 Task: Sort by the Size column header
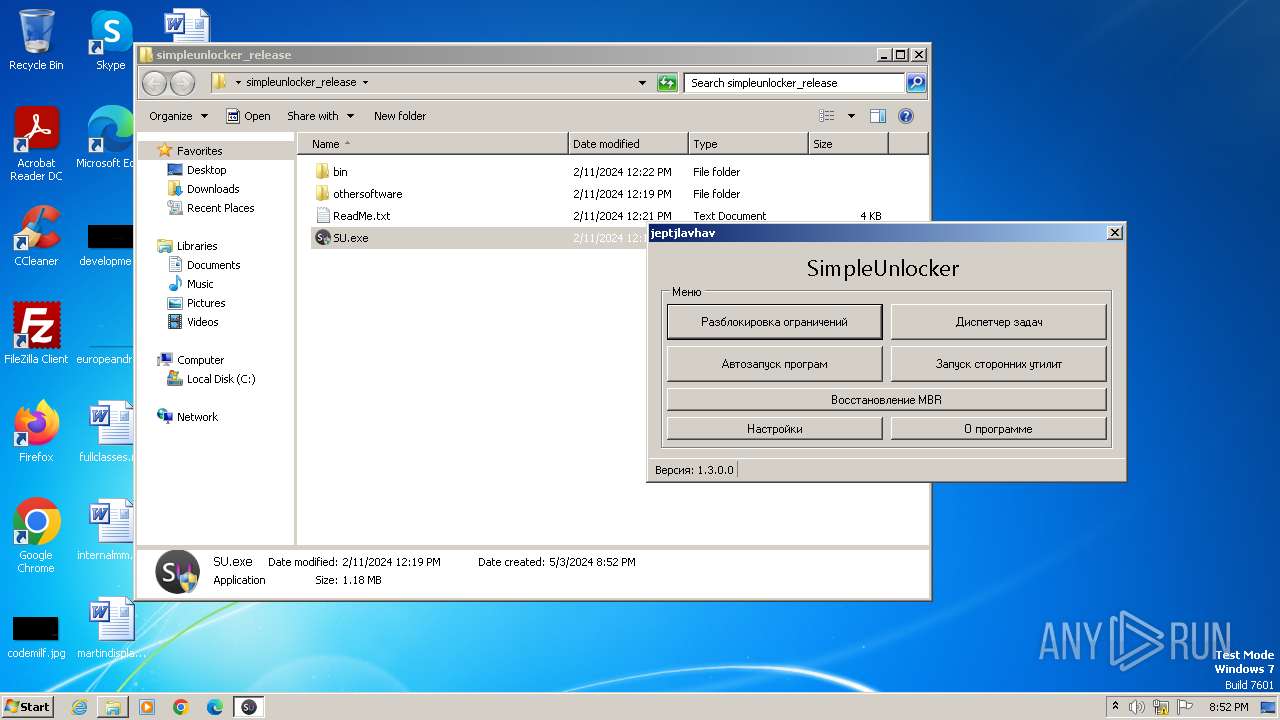(848, 144)
